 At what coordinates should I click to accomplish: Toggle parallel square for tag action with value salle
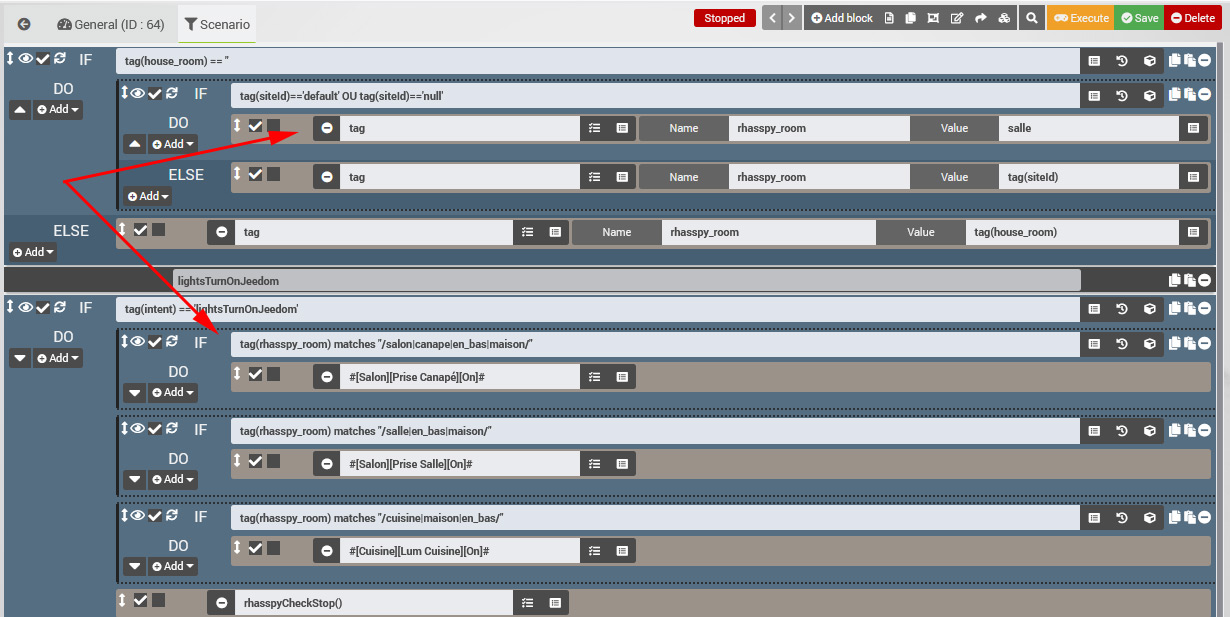pos(273,126)
